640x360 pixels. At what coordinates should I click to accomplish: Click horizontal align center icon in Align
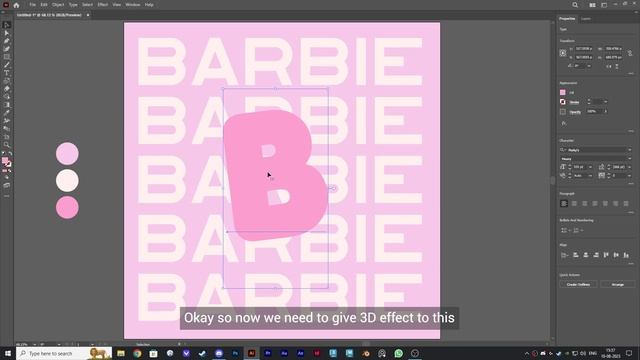[586, 255]
